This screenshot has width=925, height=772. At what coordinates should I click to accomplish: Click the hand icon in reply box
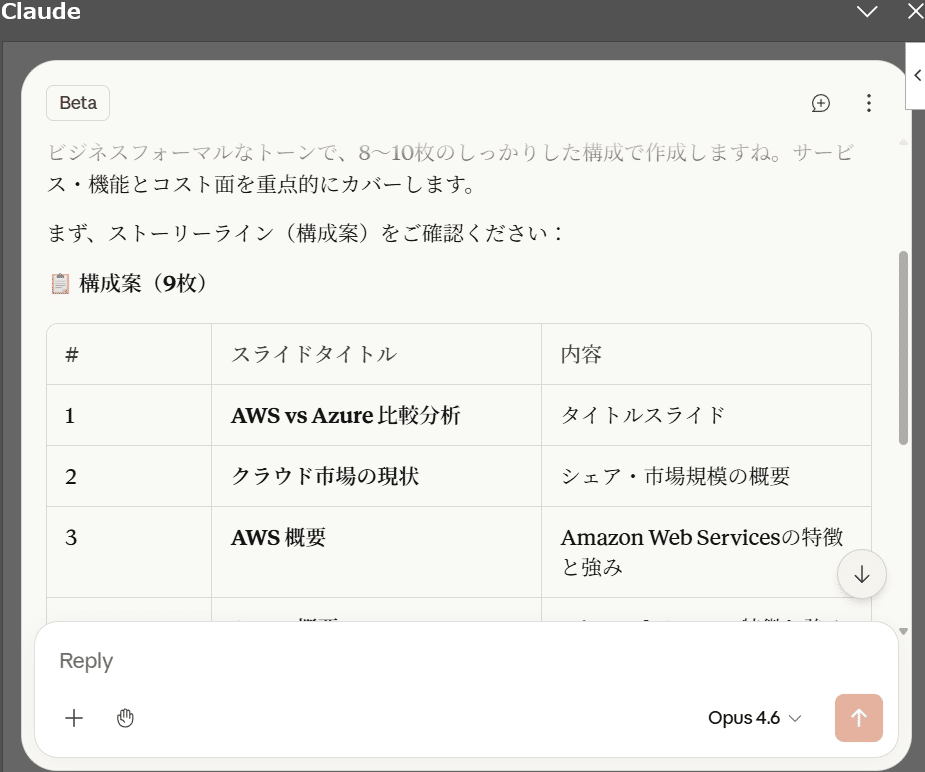tap(125, 718)
